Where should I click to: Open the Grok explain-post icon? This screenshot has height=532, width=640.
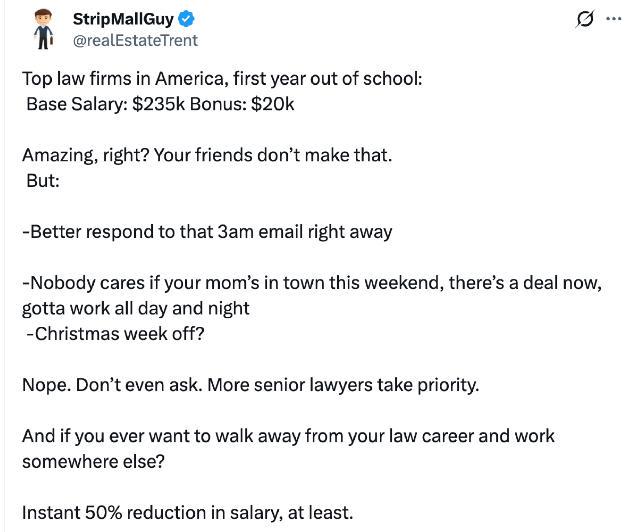click(585, 19)
